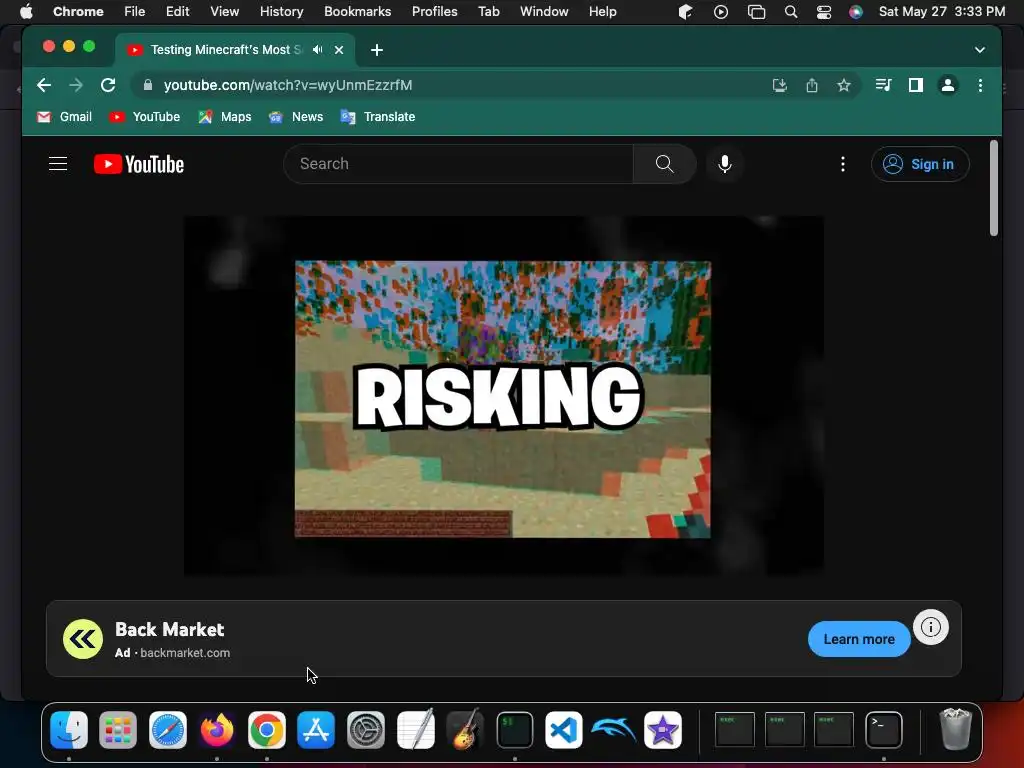Open the History menu
The height and width of the screenshot is (768, 1024).
[281, 12]
